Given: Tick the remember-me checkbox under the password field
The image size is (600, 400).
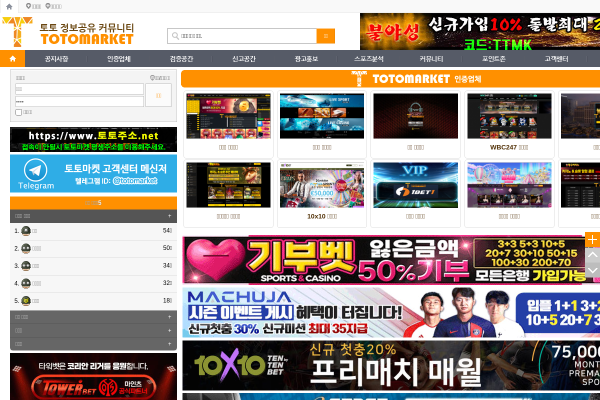Looking at the screenshot, I should [x=18, y=112].
